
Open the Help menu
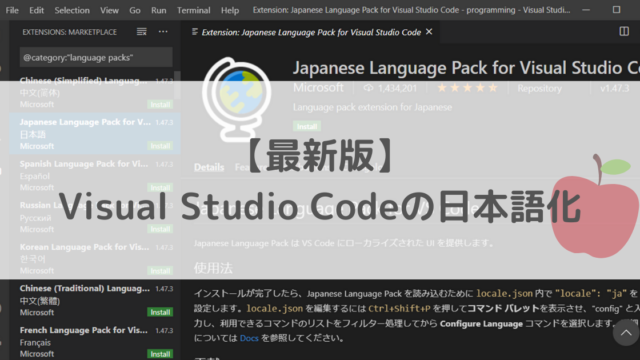click(230, 10)
